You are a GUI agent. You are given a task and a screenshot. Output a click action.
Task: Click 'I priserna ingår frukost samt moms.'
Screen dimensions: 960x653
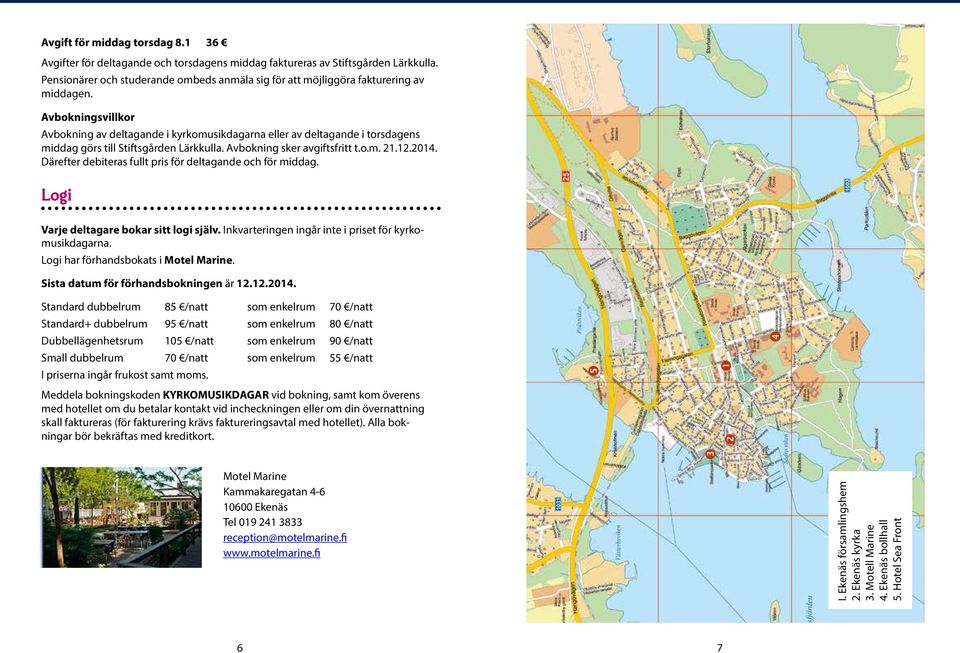point(125,375)
